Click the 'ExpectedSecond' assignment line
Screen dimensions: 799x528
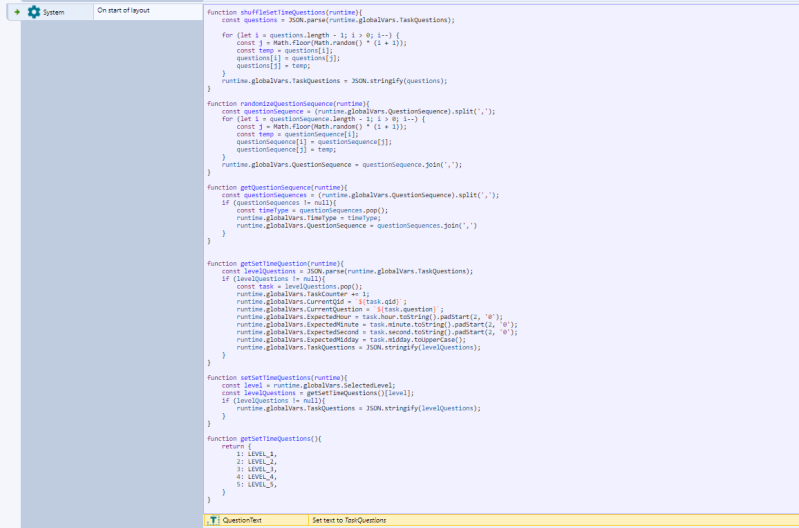click(x=377, y=332)
